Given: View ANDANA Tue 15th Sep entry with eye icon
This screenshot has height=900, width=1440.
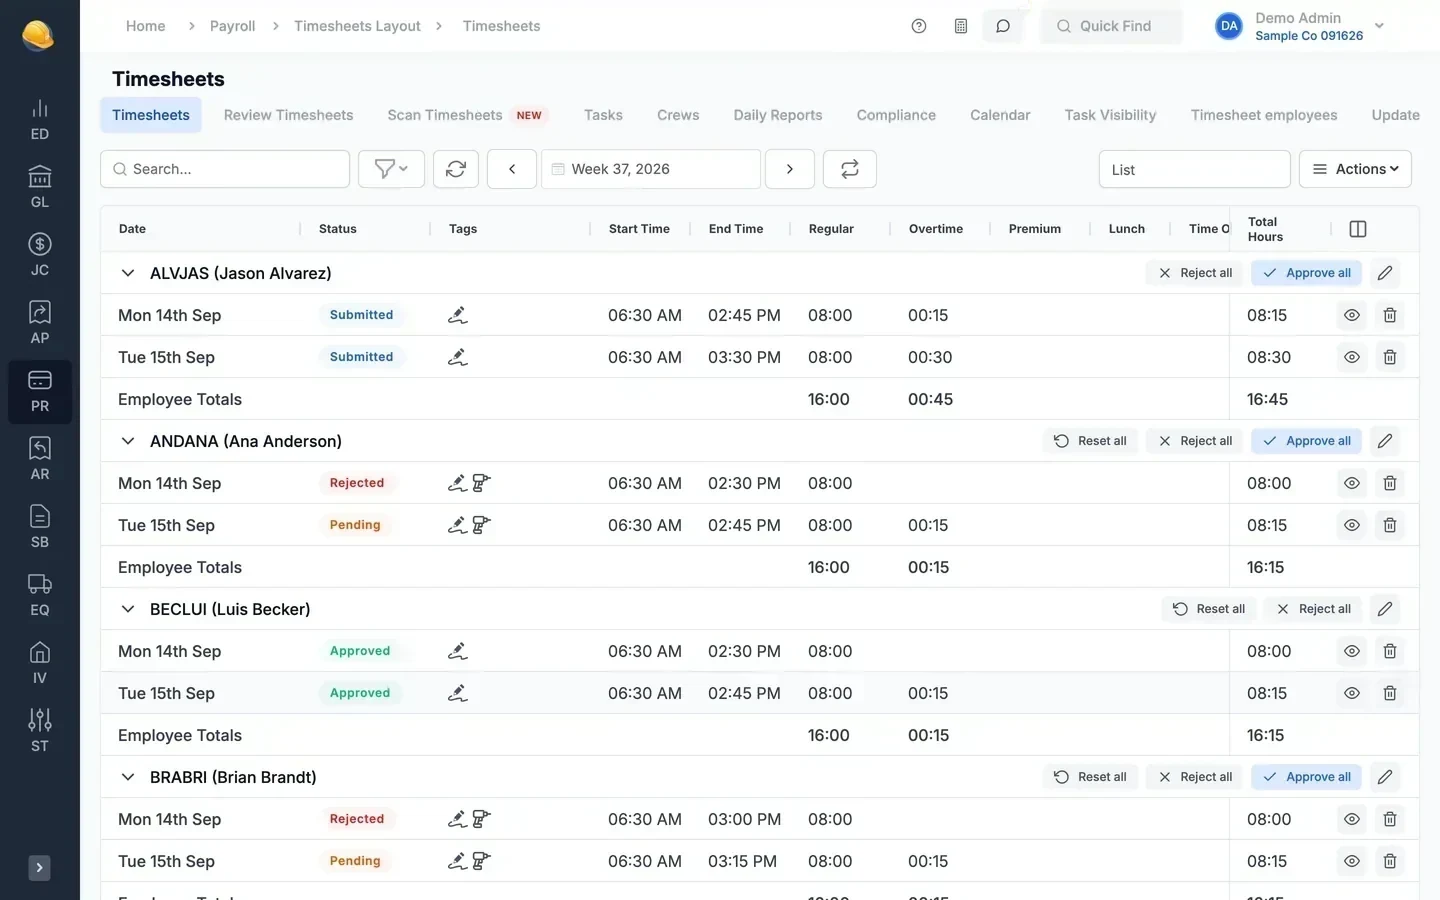Looking at the screenshot, I should coord(1352,525).
